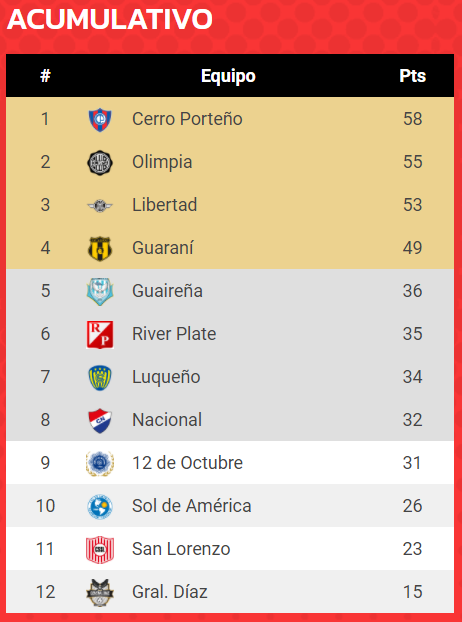This screenshot has height=622, width=462.
Task: Click the 12 de Octubre badge
Action: click(x=100, y=463)
